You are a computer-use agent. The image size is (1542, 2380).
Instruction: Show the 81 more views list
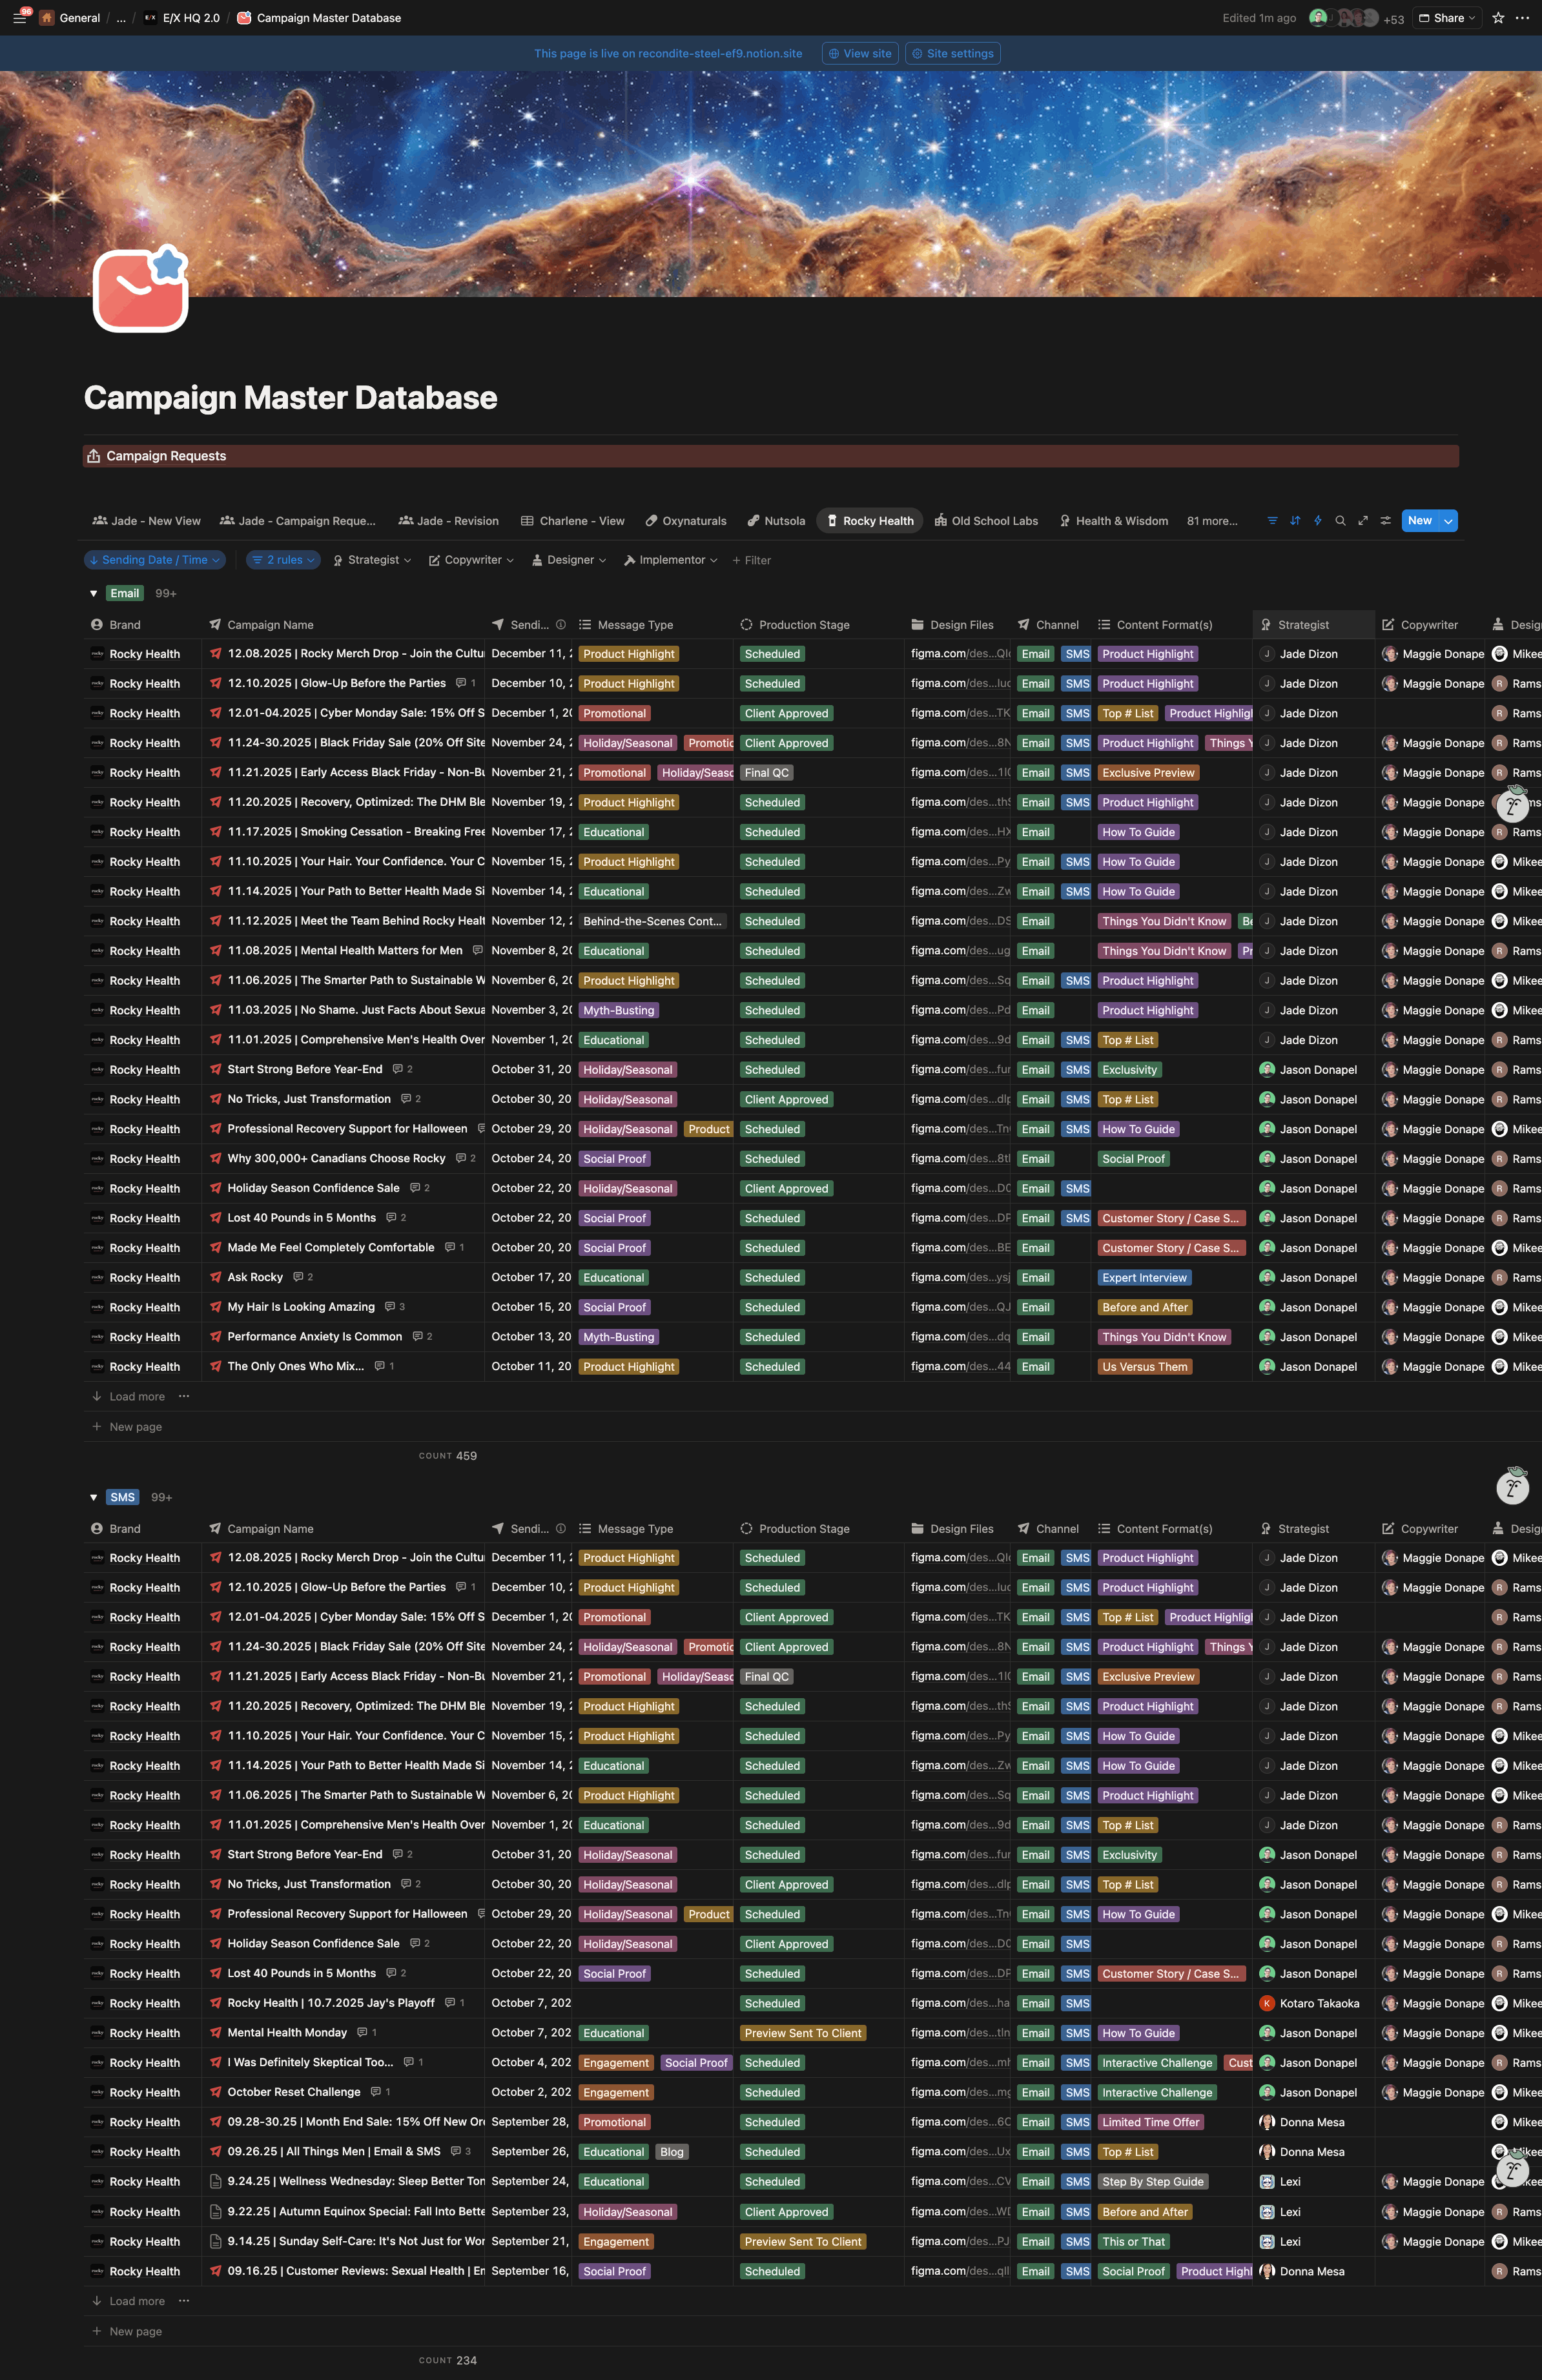click(x=1212, y=521)
